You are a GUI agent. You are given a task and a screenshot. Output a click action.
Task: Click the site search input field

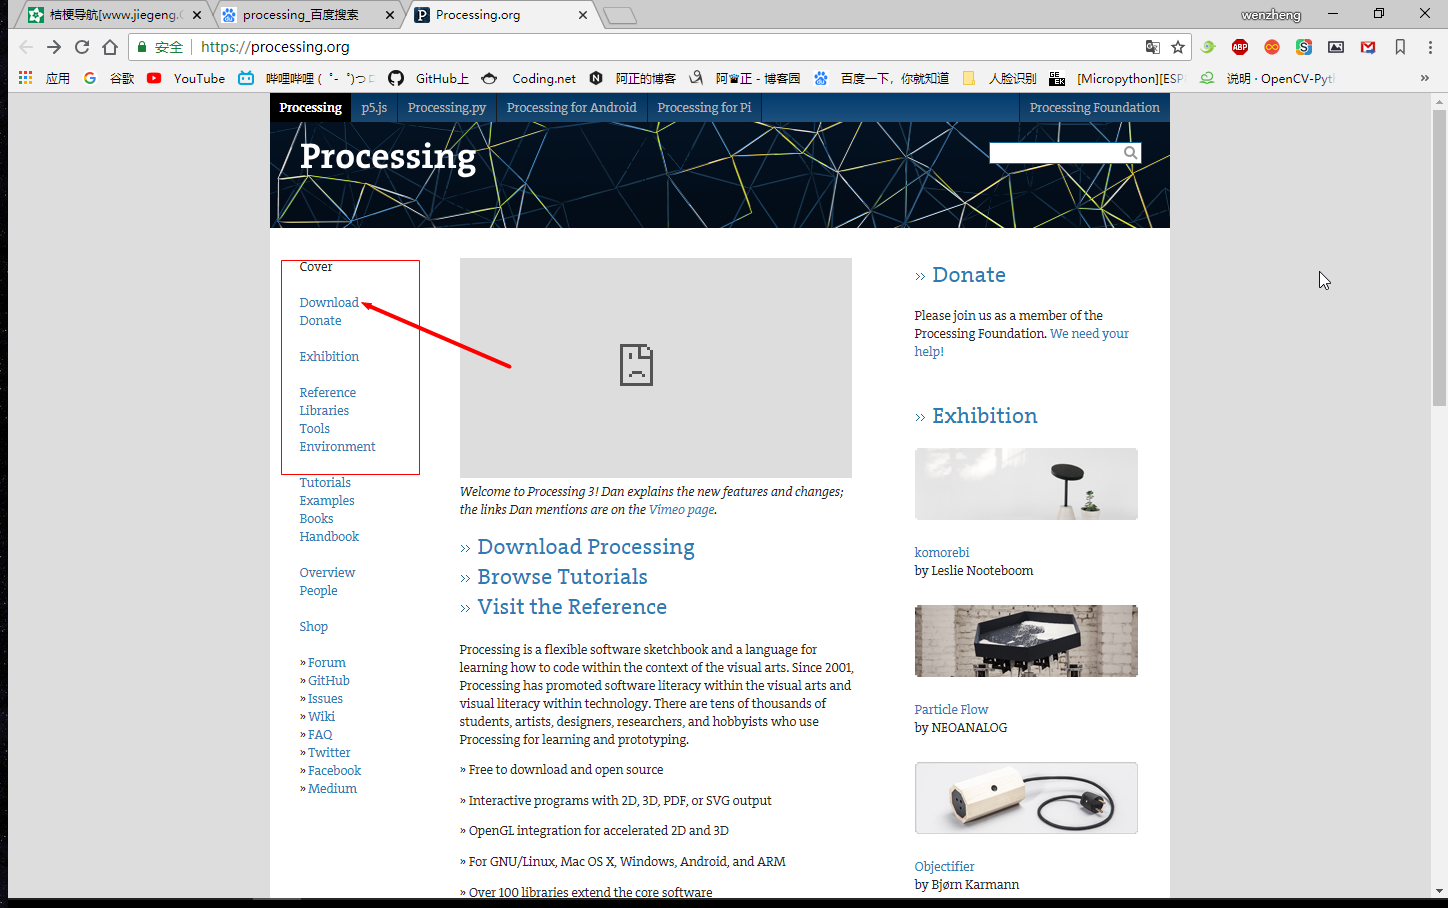(x=1056, y=153)
